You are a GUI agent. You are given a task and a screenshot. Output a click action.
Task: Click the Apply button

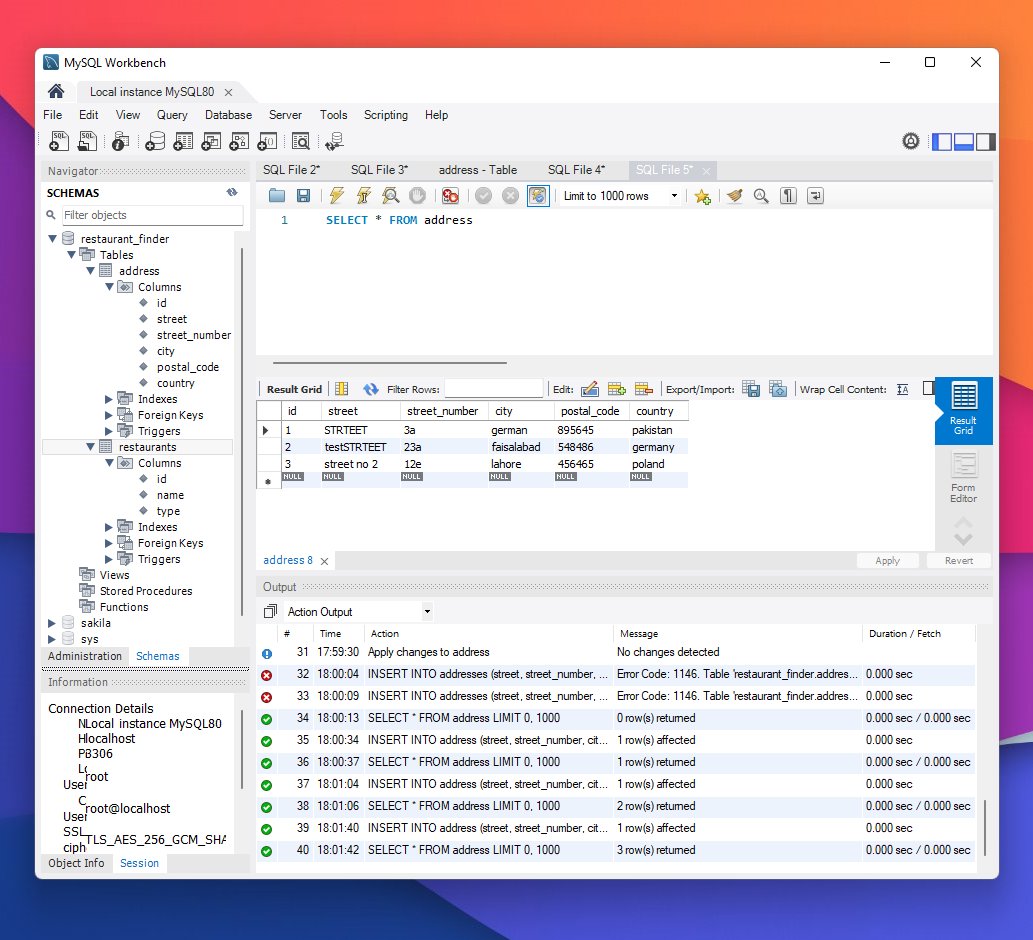pyautogui.click(x=887, y=561)
